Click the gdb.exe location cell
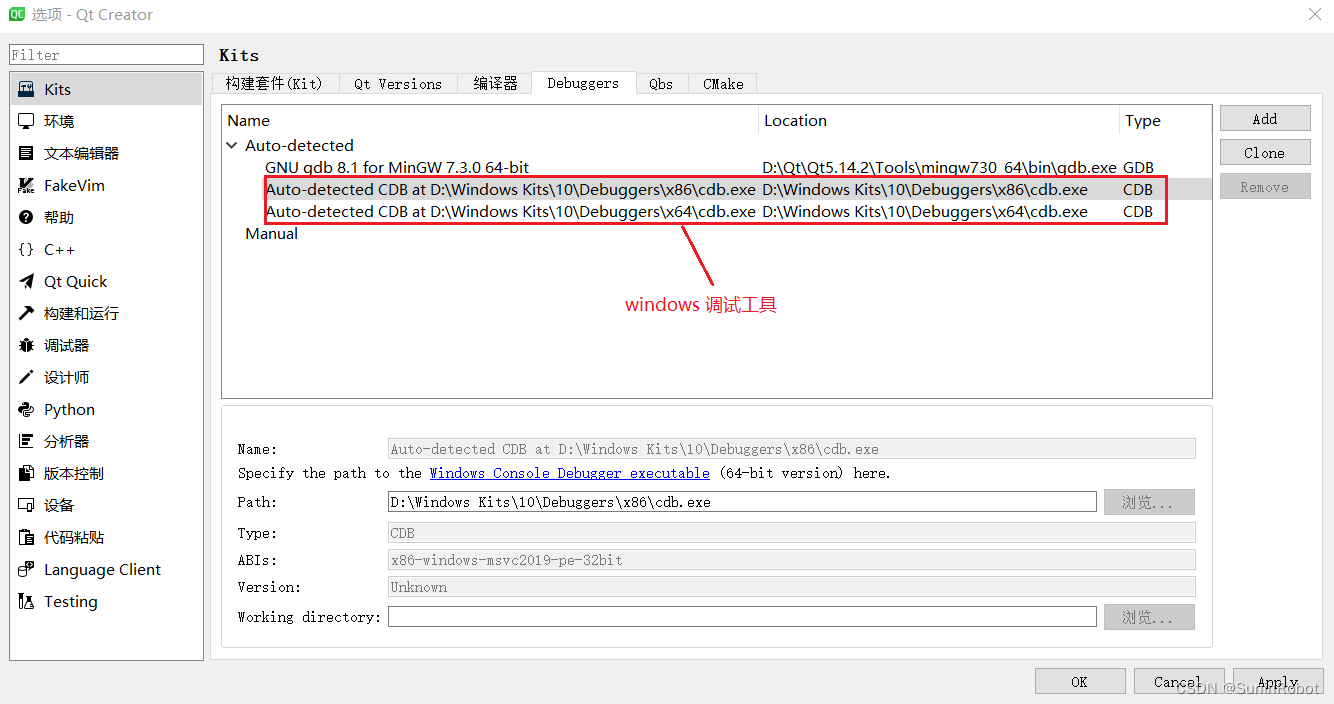The width and height of the screenshot is (1334, 704). click(x=939, y=167)
